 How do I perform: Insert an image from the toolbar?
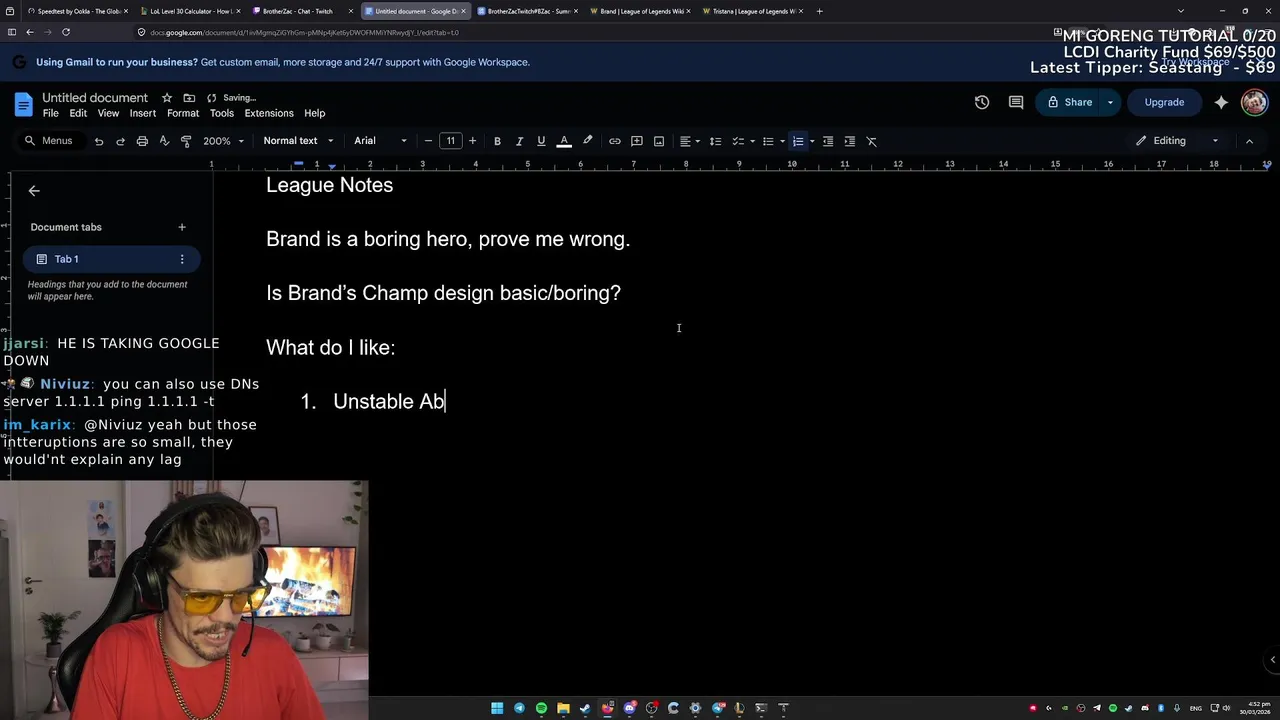click(659, 141)
